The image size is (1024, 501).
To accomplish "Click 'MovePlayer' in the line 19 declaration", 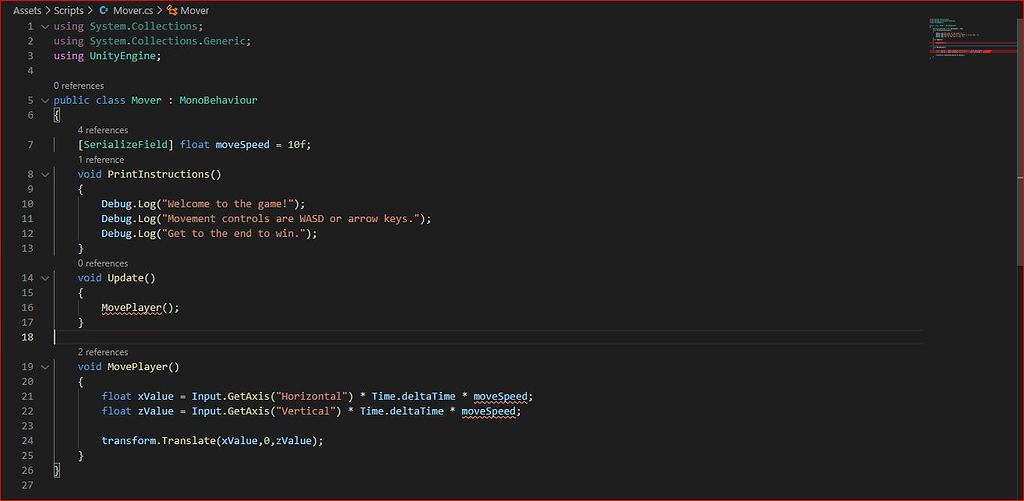I will 137,366.
